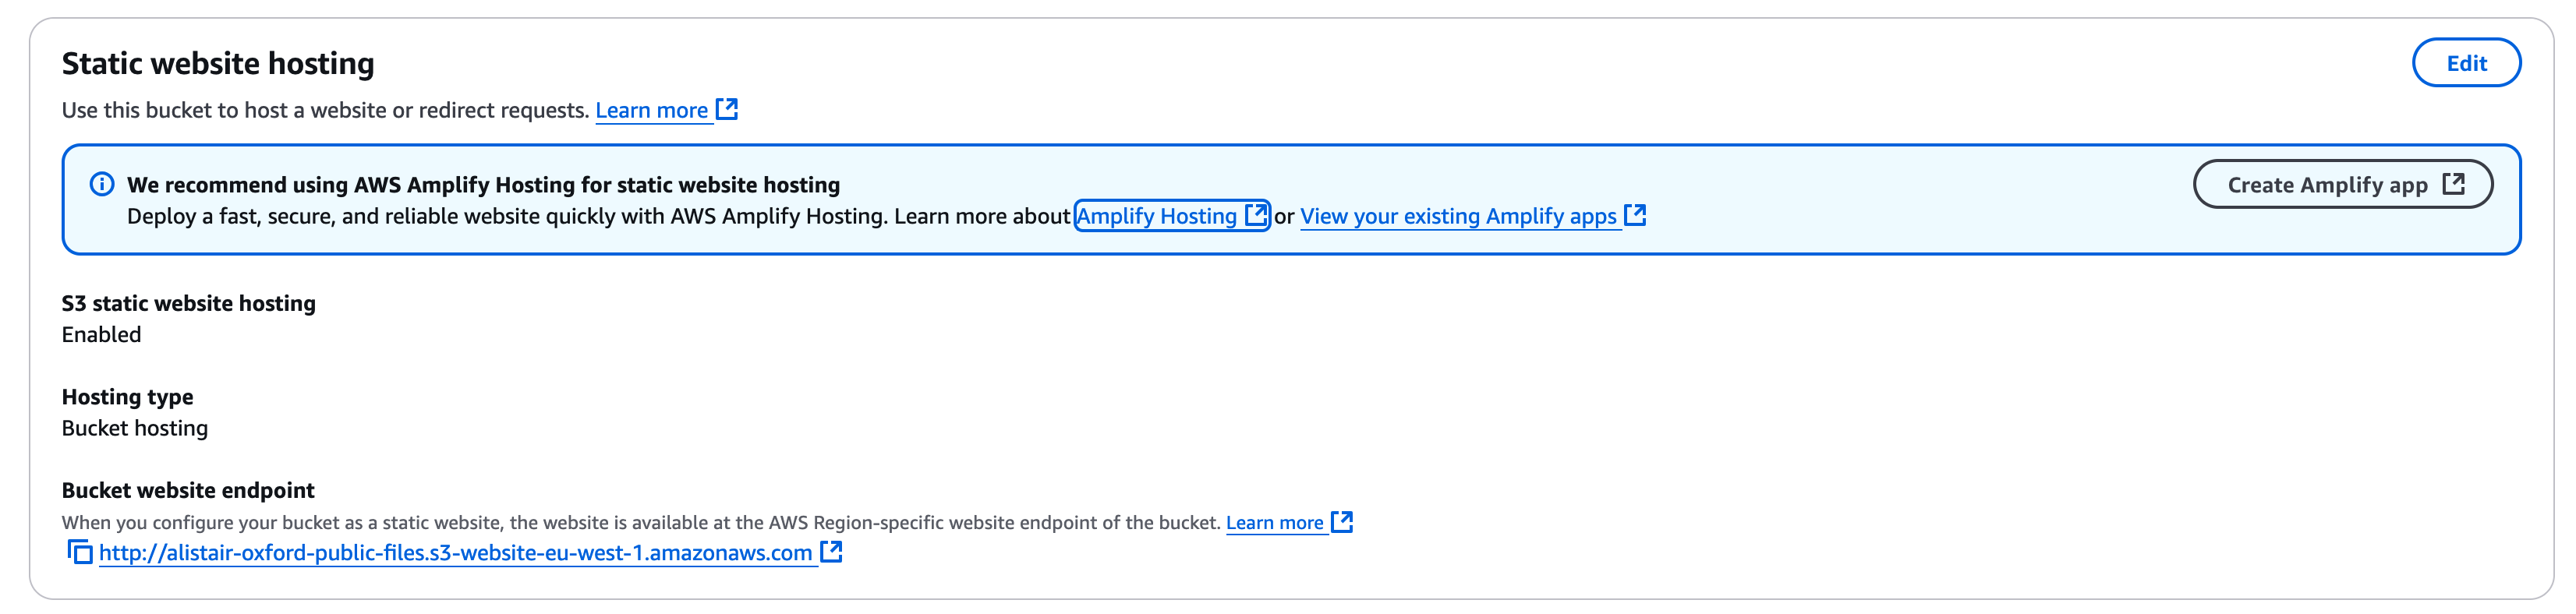Click the info icon in the Amplify banner

pyautogui.click(x=103, y=184)
